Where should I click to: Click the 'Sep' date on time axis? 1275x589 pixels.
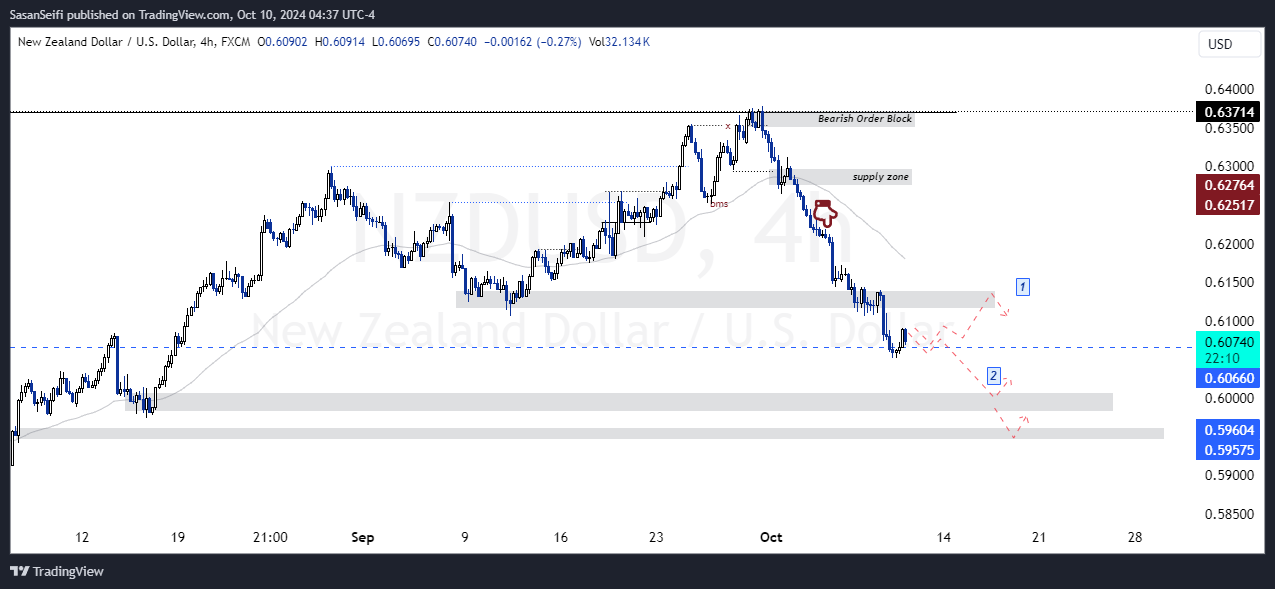click(363, 537)
